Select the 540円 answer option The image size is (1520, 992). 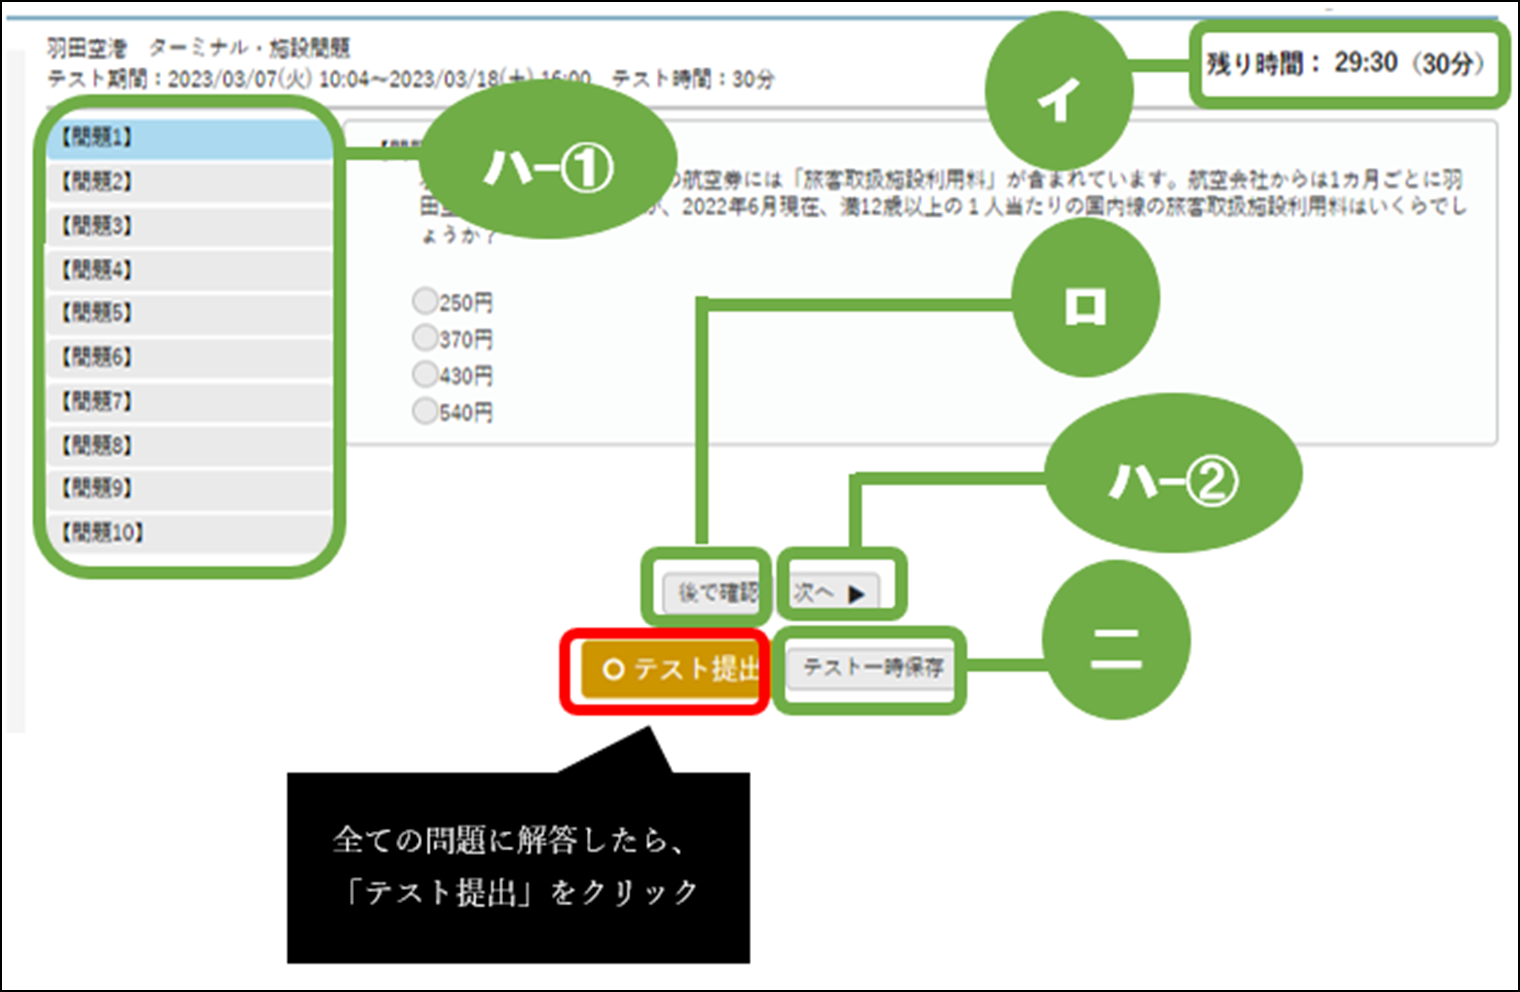(425, 410)
